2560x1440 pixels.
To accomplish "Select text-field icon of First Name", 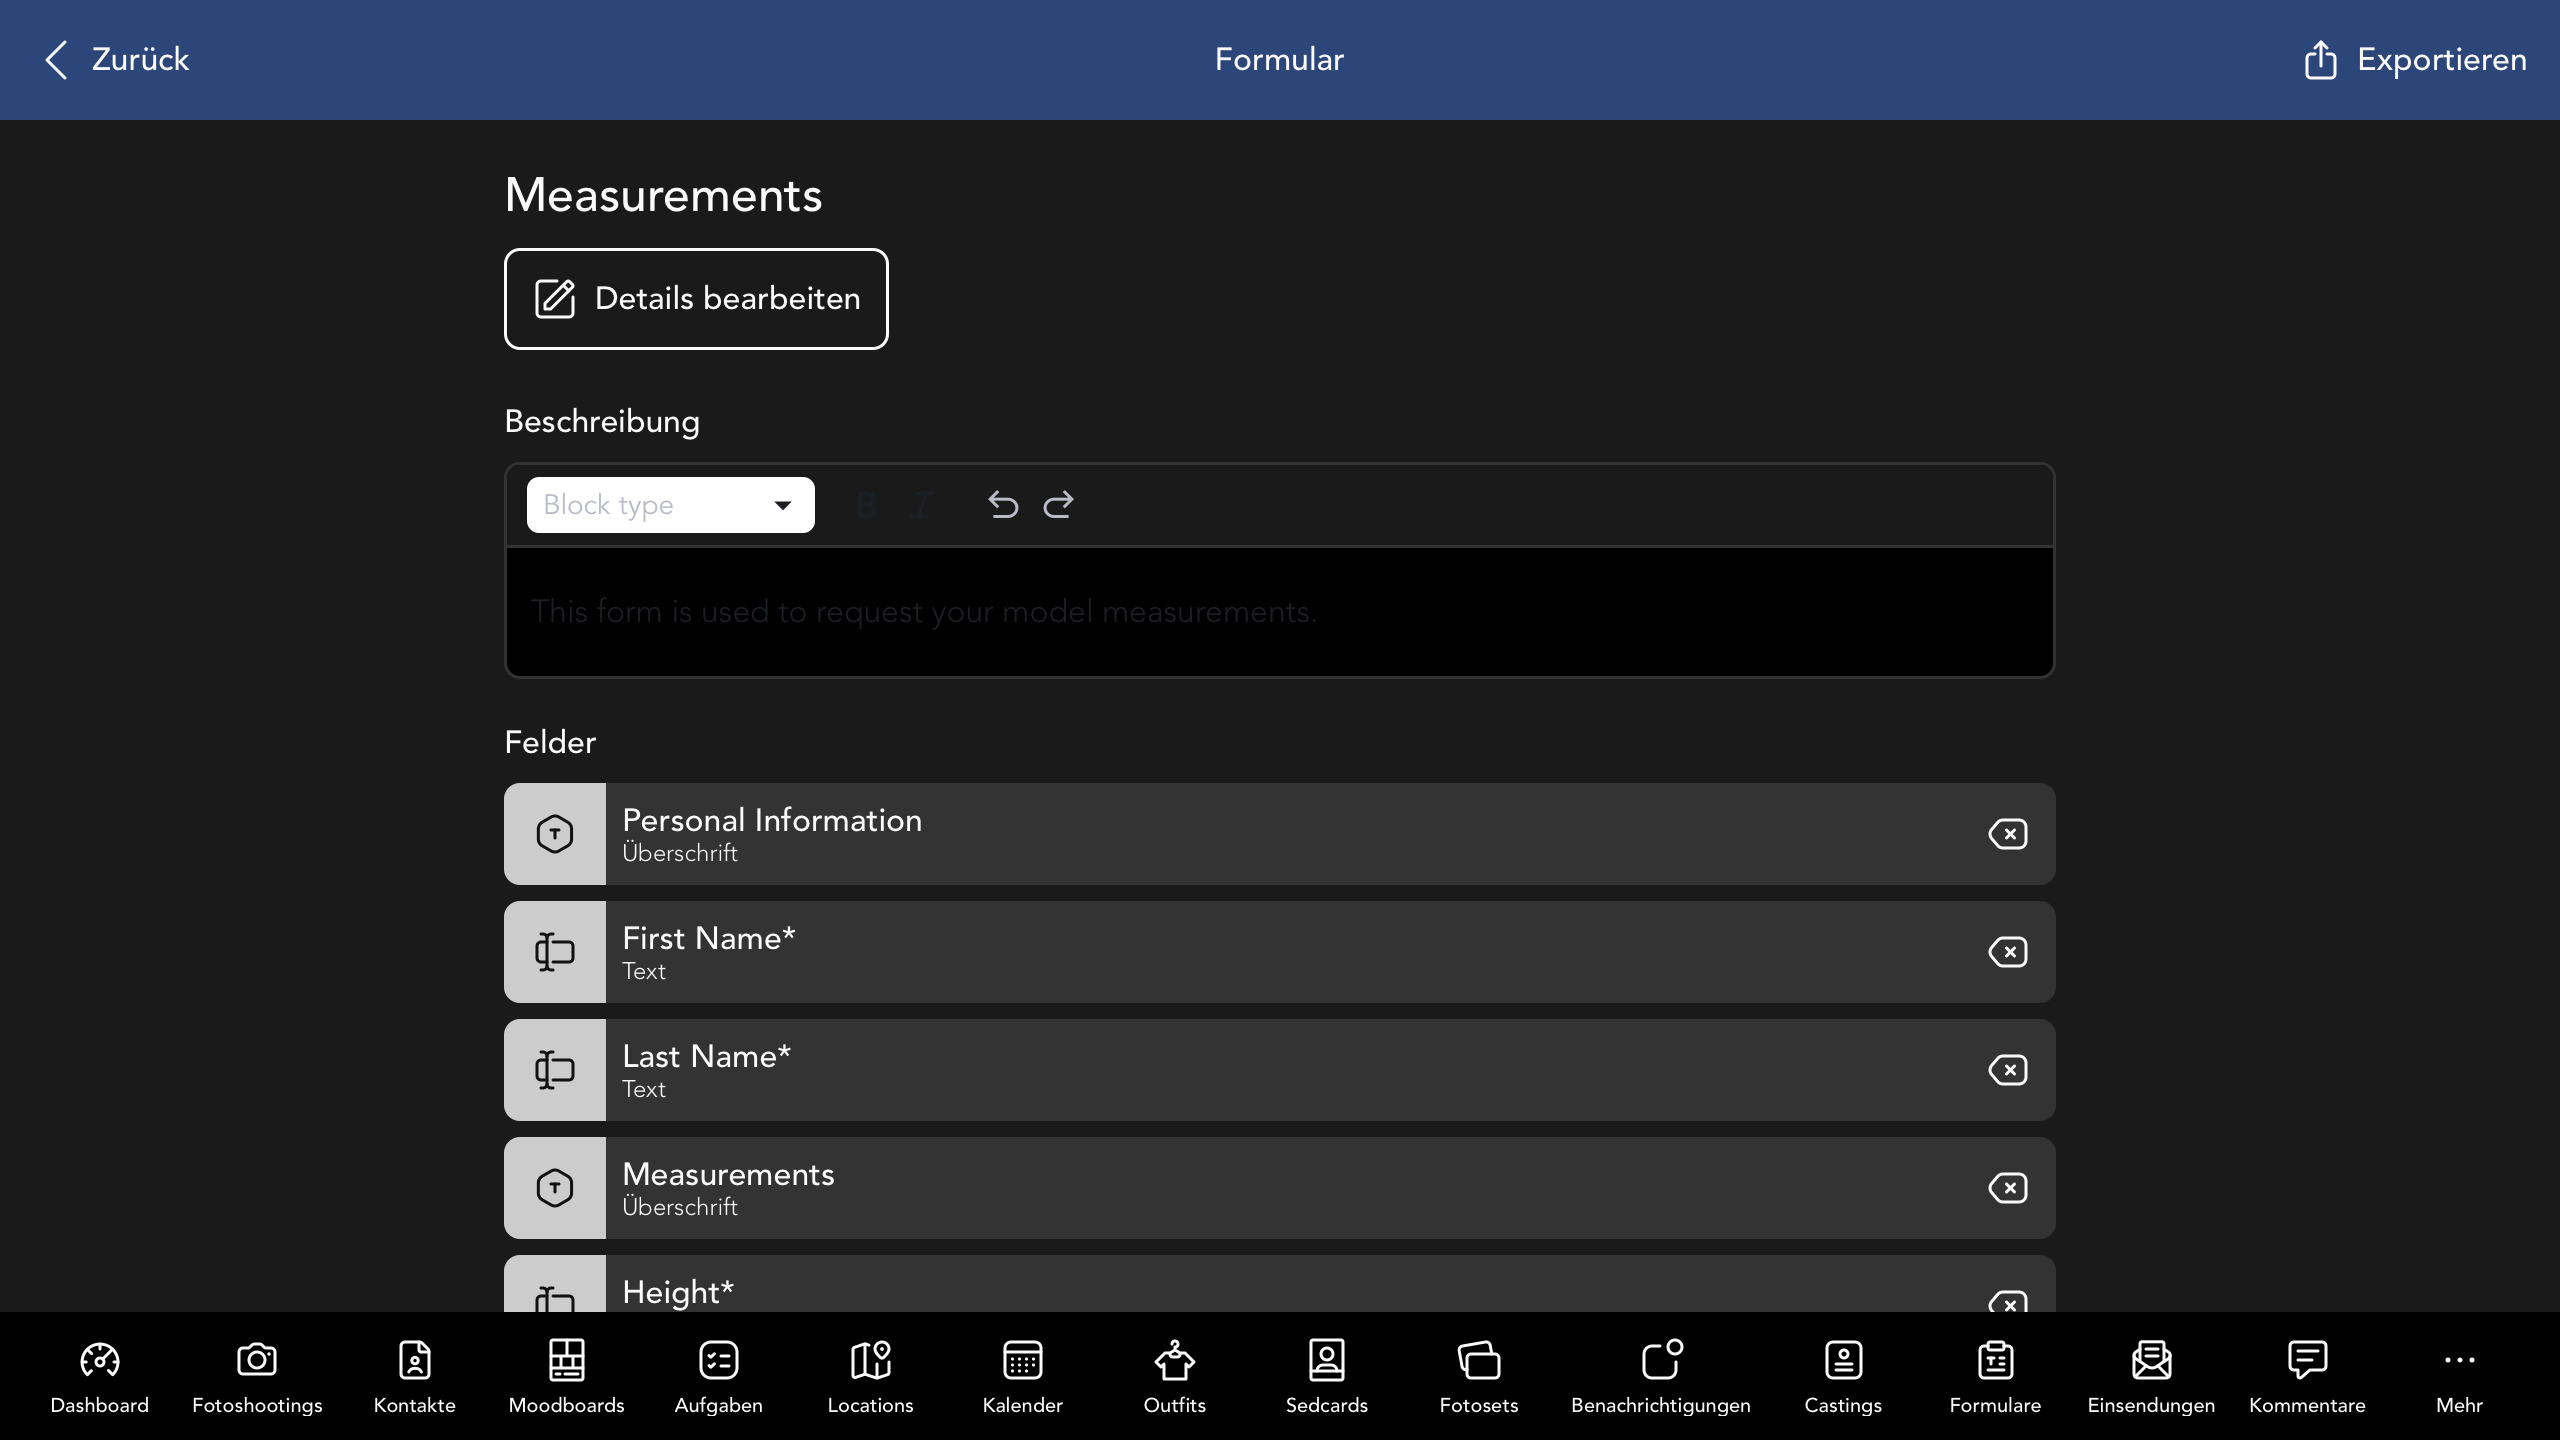I will coord(555,952).
